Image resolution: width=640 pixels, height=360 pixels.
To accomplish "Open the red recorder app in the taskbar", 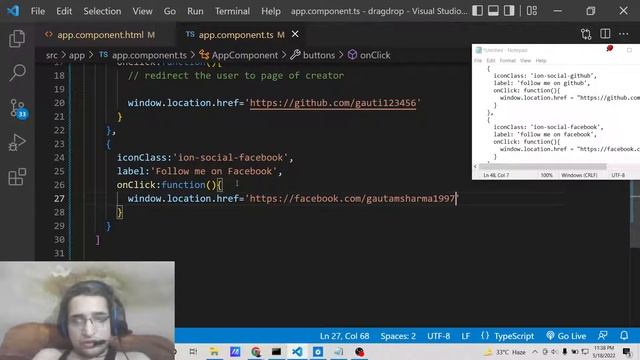I will click(360, 352).
